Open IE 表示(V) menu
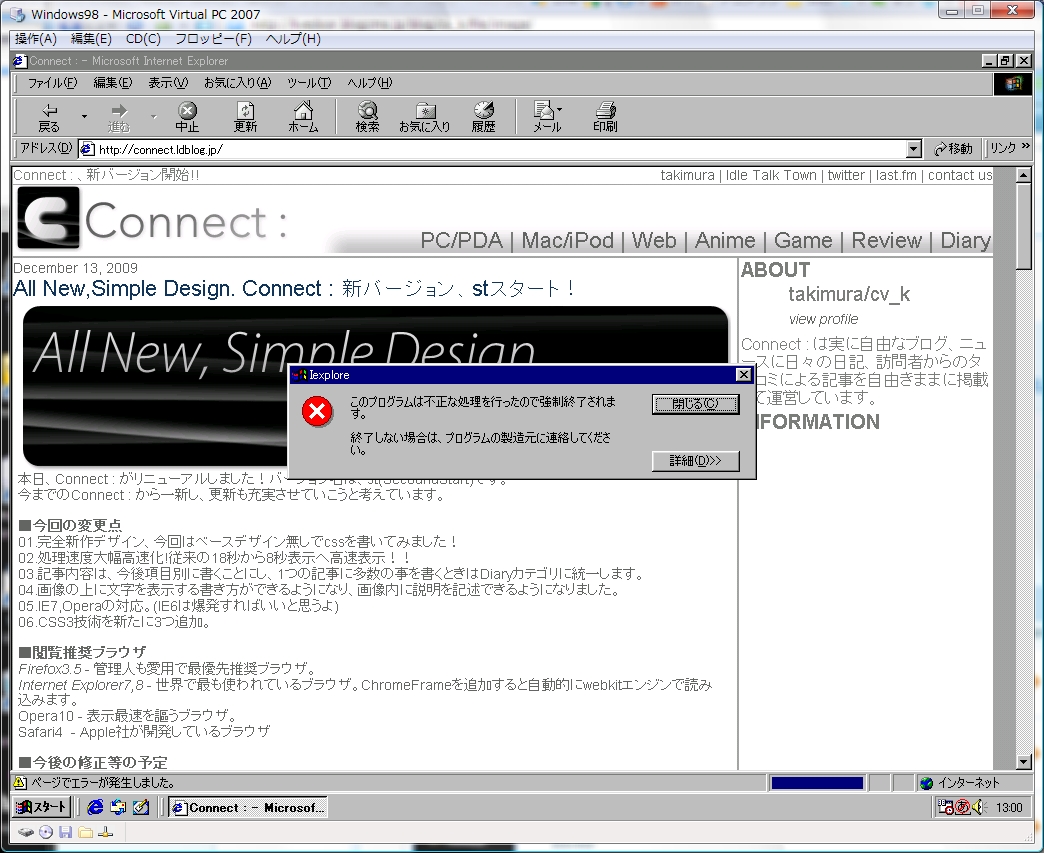Screen dimensions: 1044x853 tap(168, 83)
